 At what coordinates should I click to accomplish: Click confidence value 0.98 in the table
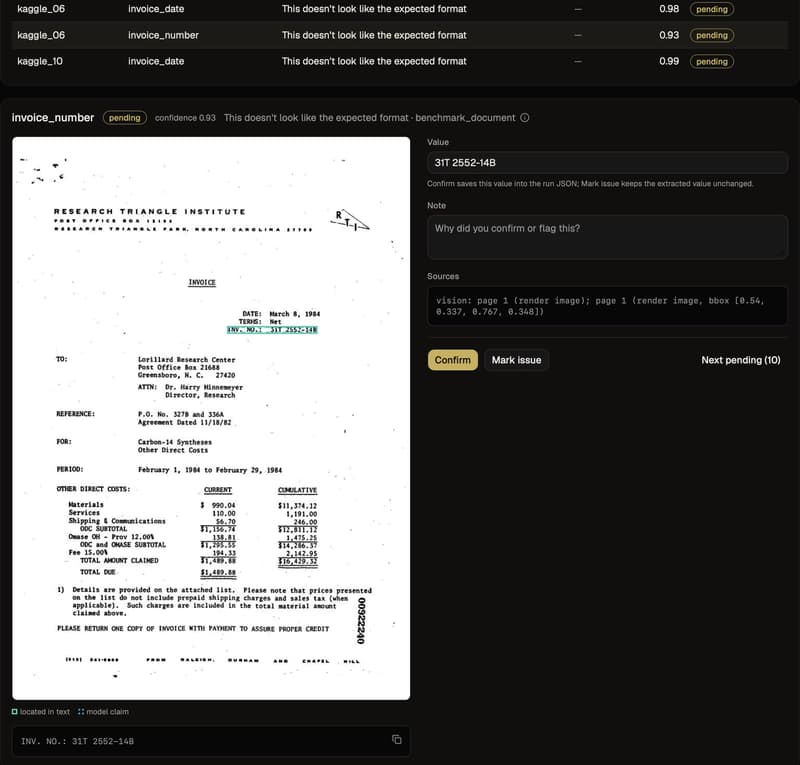pyautogui.click(x=669, y=9)
